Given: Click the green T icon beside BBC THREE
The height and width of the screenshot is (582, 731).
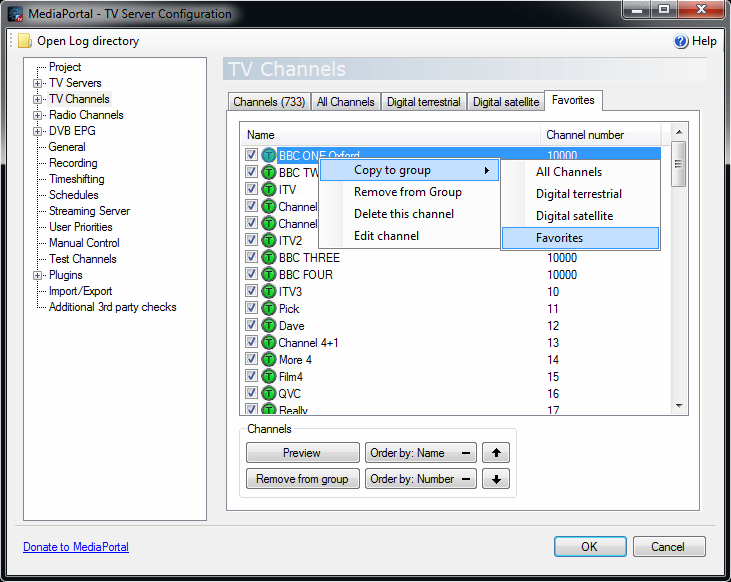Looking at the screenshot, I should click(x=269, y=257).
